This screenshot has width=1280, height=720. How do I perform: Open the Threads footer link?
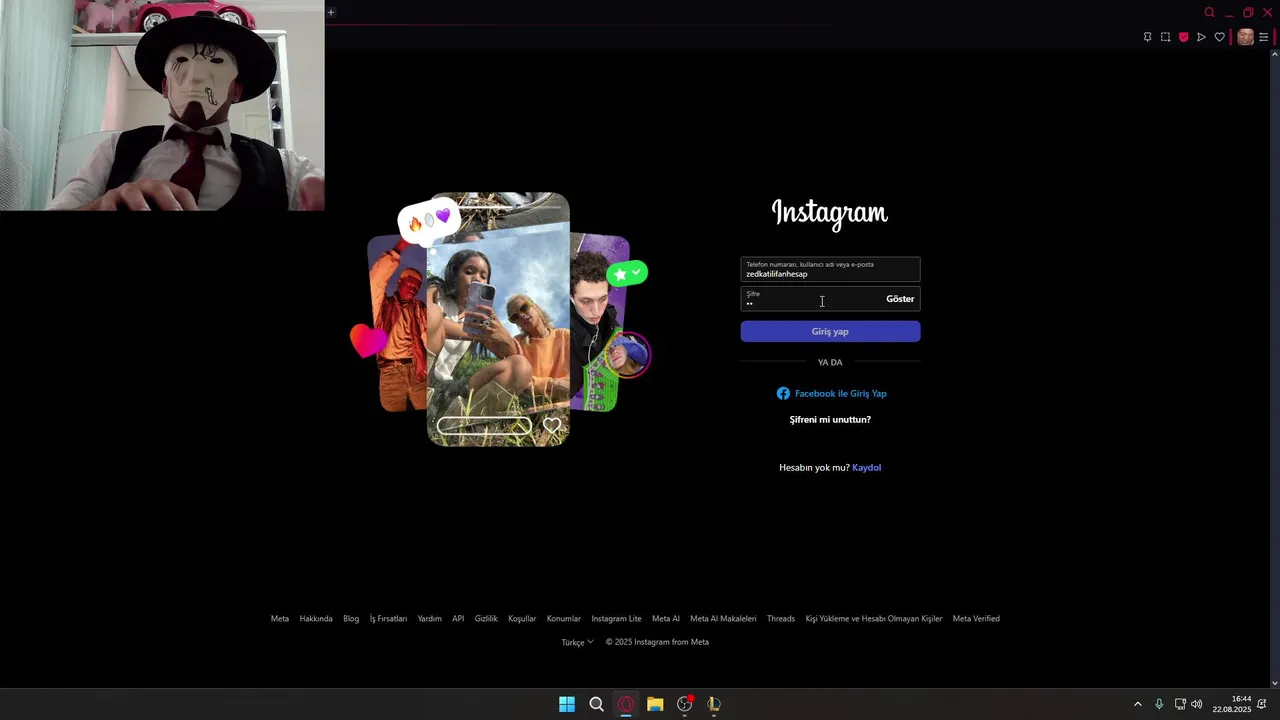coord(781,618)
